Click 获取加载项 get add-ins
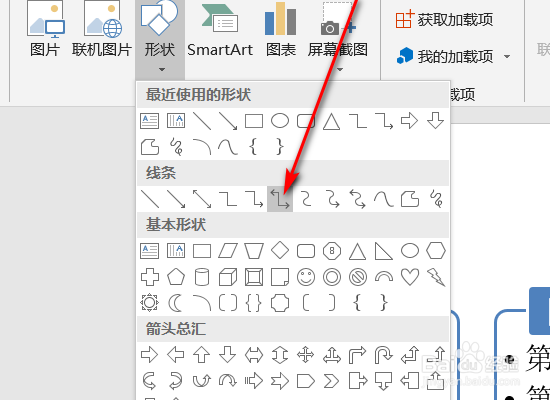The width and height of the screenshot is (550, 400). 444,19
